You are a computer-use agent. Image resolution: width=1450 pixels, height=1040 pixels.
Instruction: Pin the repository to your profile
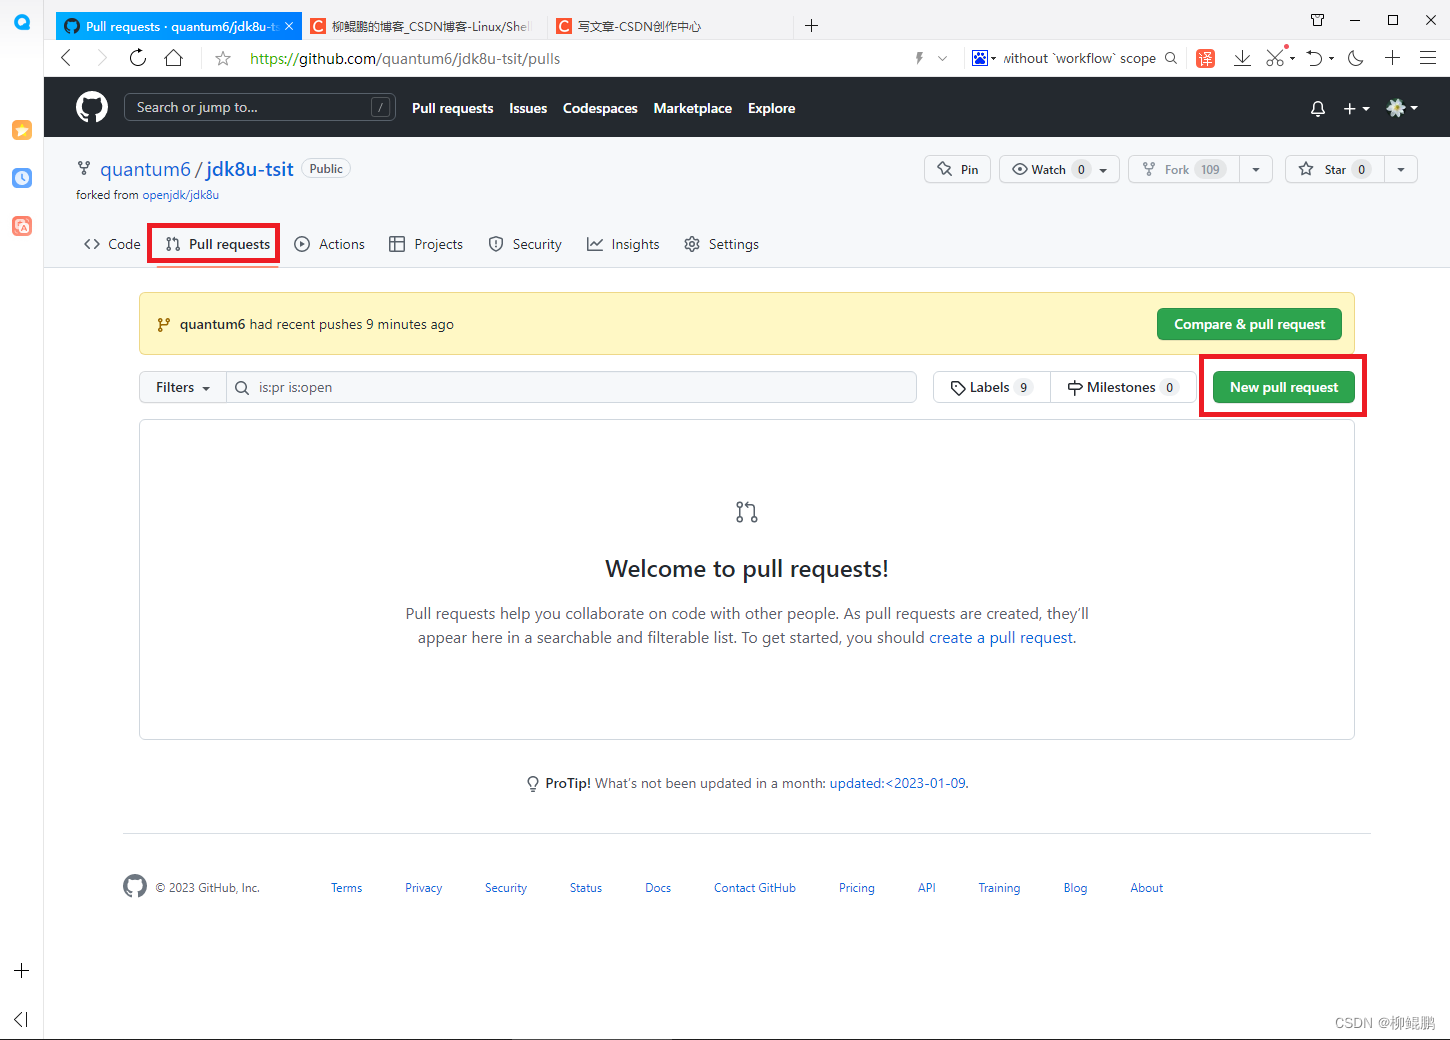(x=957, y=169)
